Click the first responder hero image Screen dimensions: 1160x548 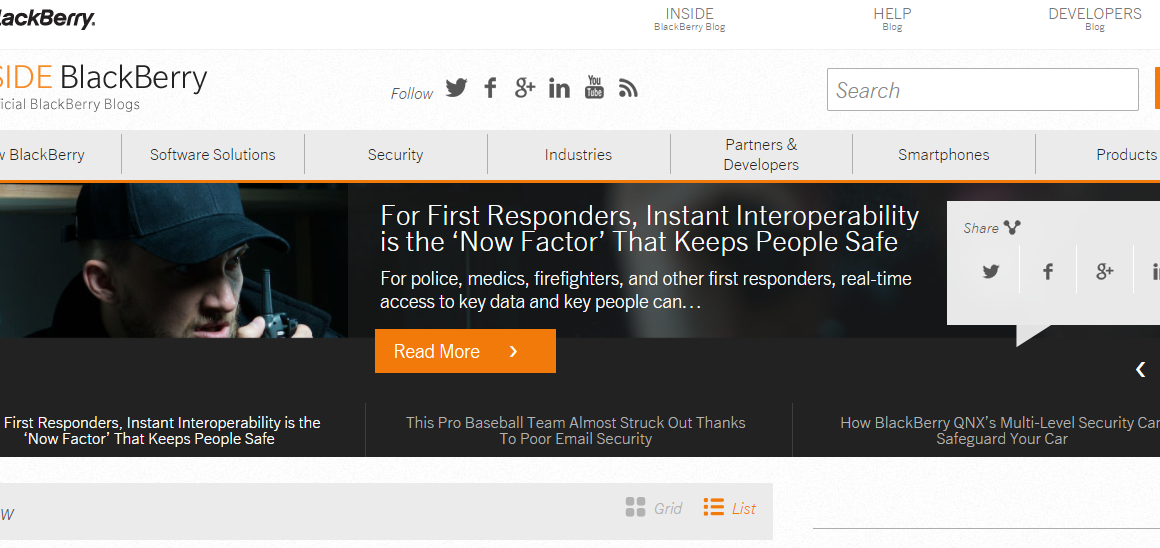174,261
